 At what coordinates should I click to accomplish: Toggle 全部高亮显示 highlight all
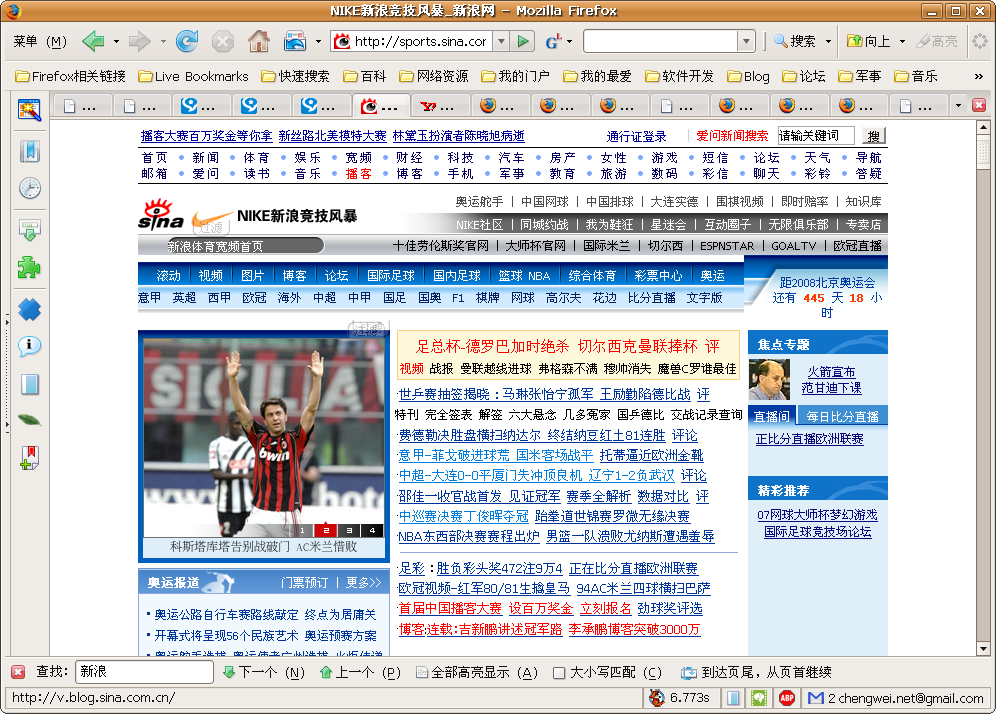pyautogui.click(x=477, y=673)
